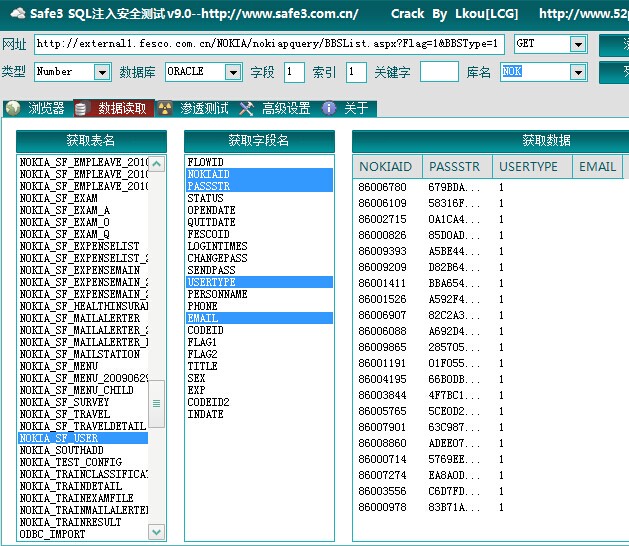Click the radiation icon for penetration test

pos(165,108)
